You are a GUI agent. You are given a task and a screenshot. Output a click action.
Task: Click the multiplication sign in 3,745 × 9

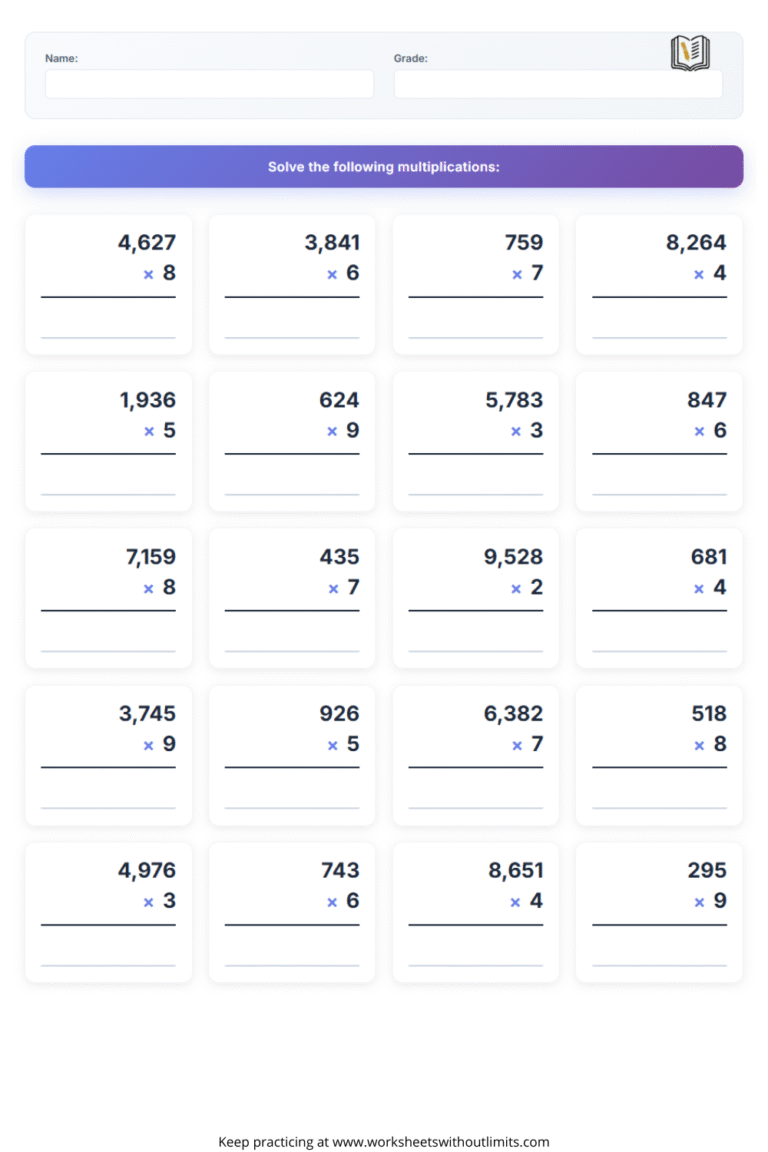tap(148, 746)
